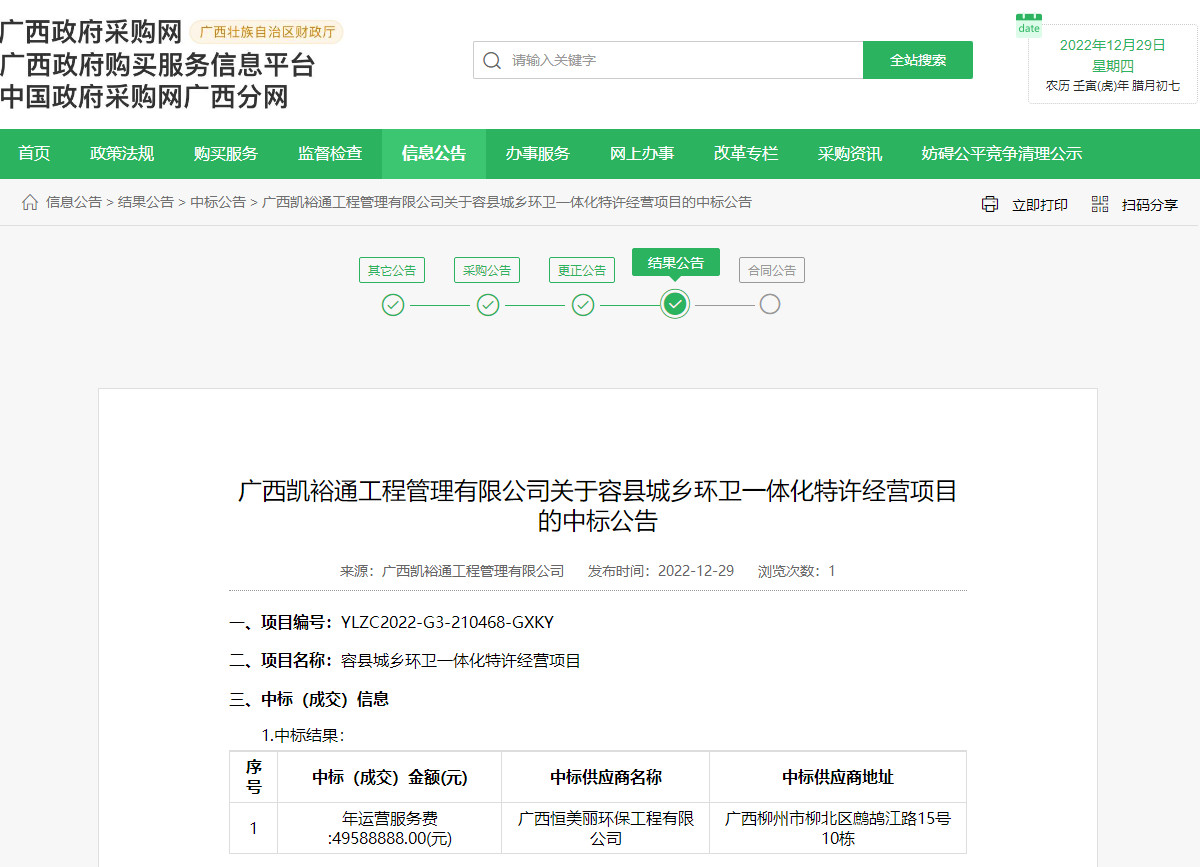Focus the keyword search input field

click(680, 60)
